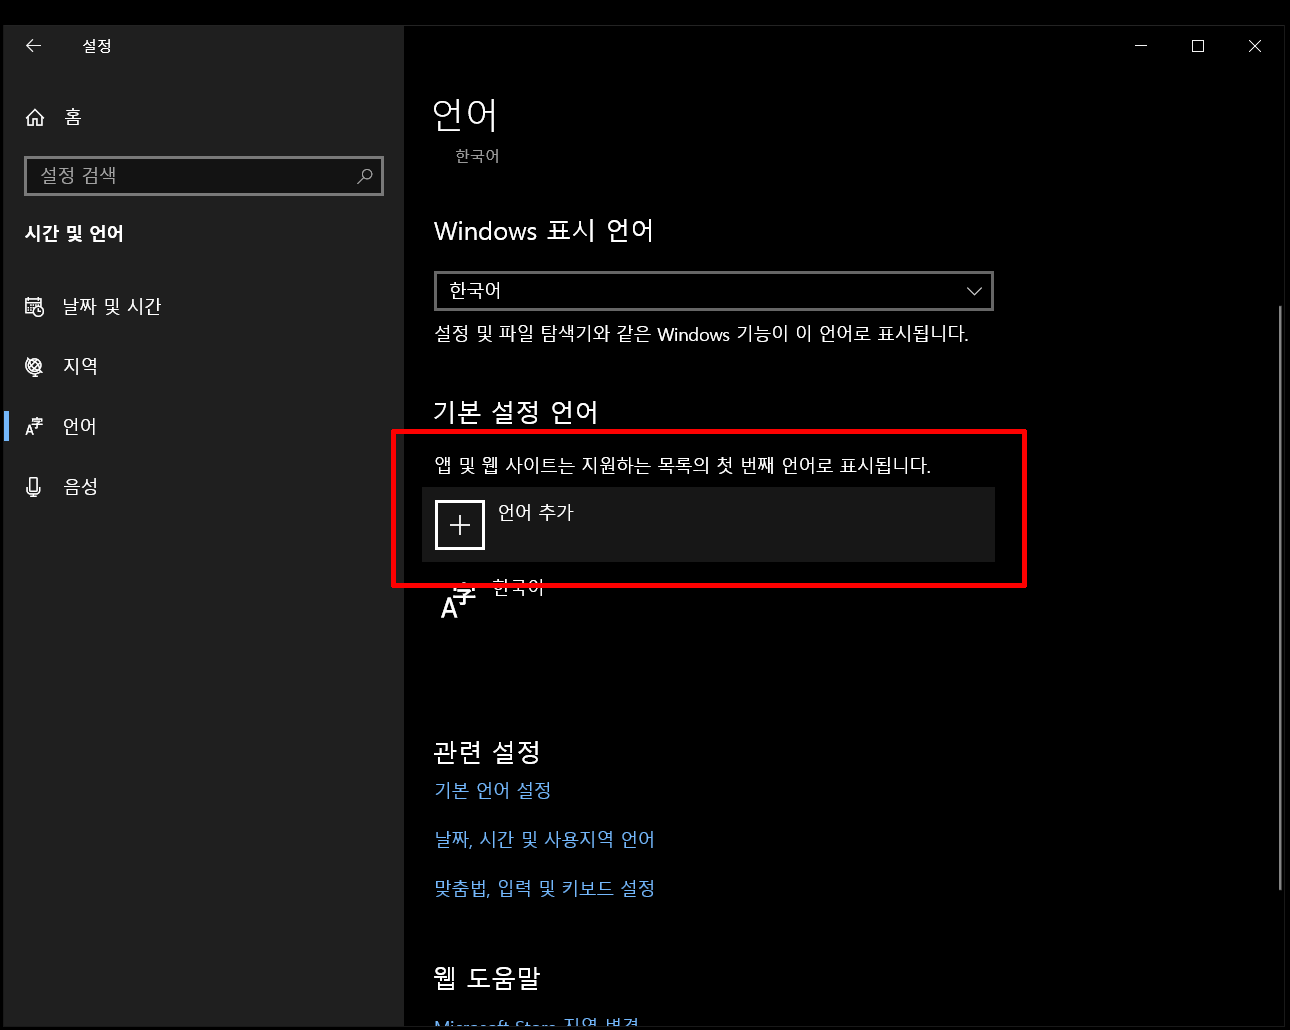Image resolution: width=1290 pixels, height=1030 pixels.
Task: Click the 지역 globe icon
Action: click(34, 367)
